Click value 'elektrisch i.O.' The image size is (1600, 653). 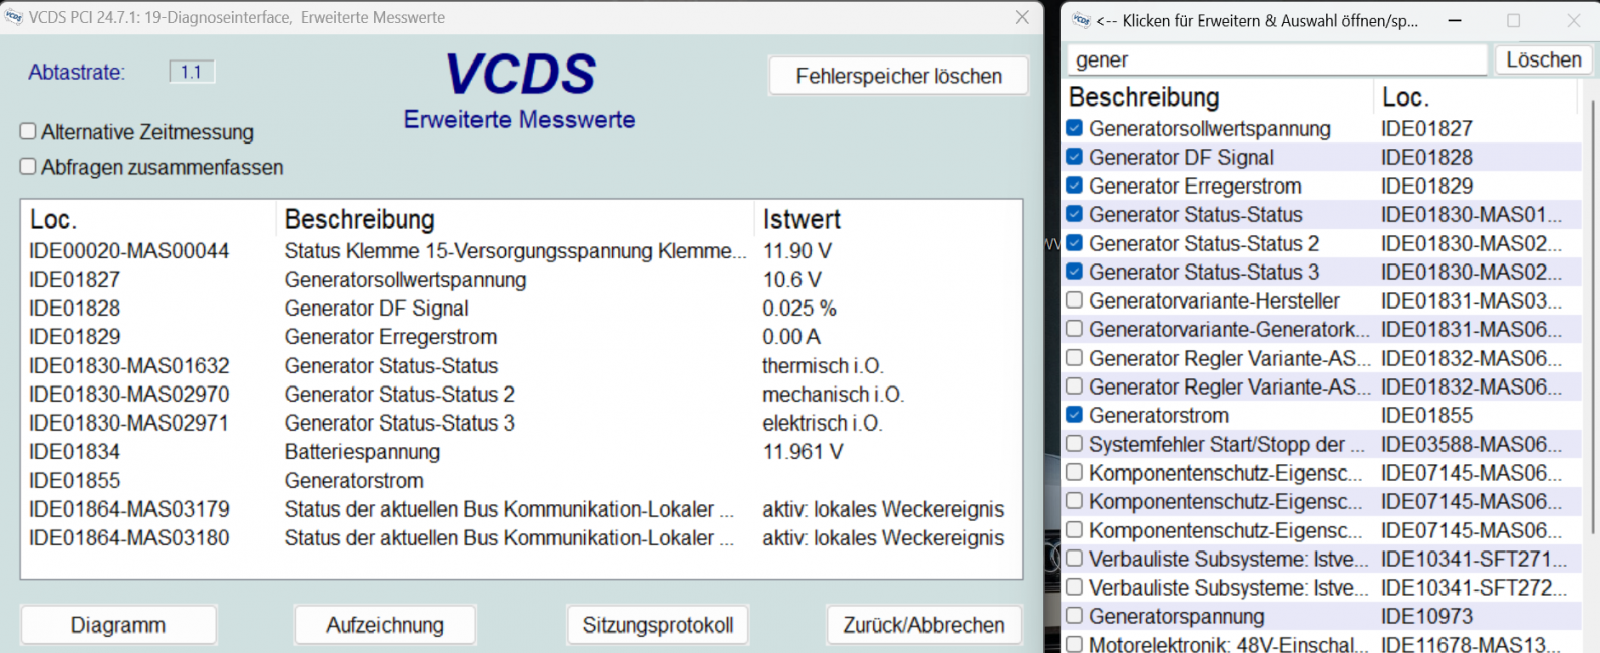(822, 423)
